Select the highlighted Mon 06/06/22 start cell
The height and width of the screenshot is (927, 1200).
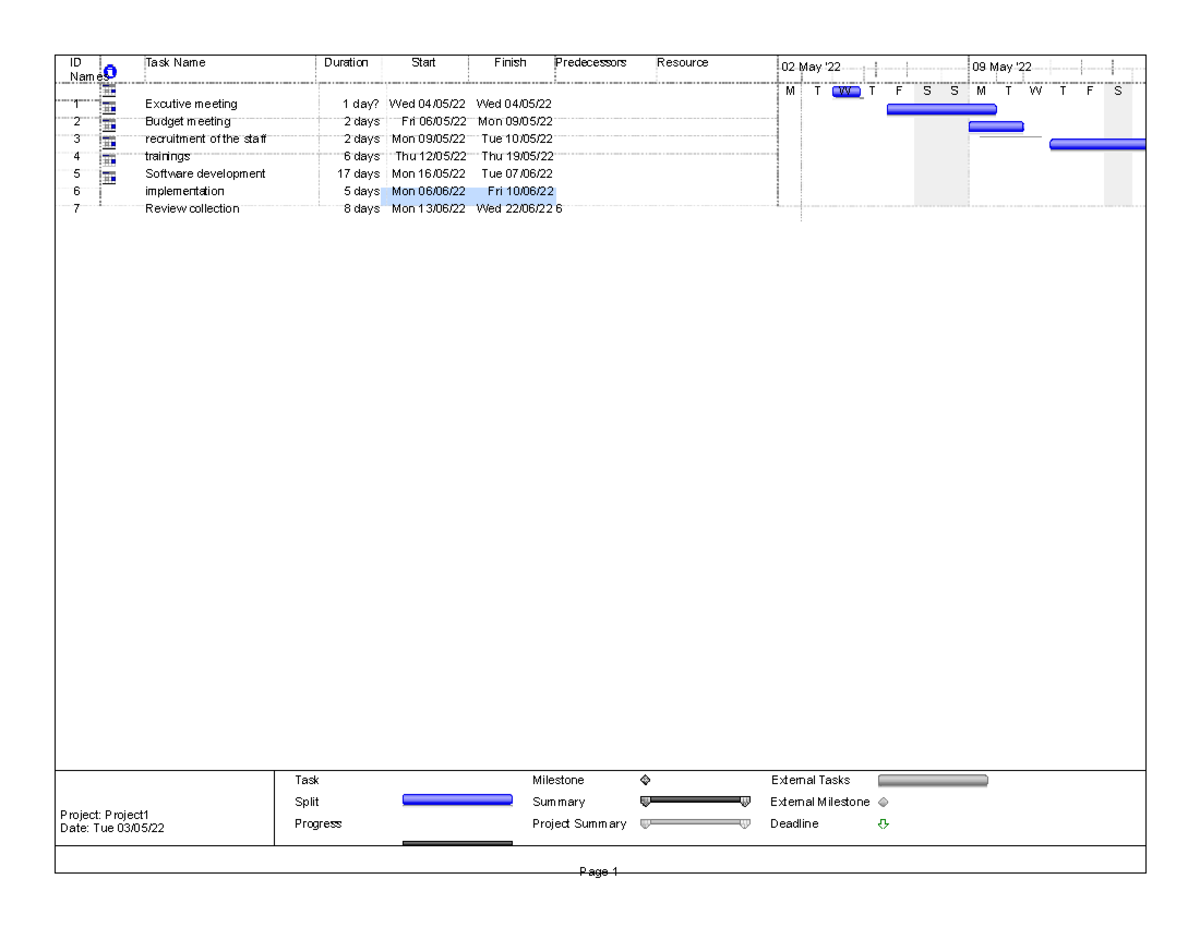(427, 191)
